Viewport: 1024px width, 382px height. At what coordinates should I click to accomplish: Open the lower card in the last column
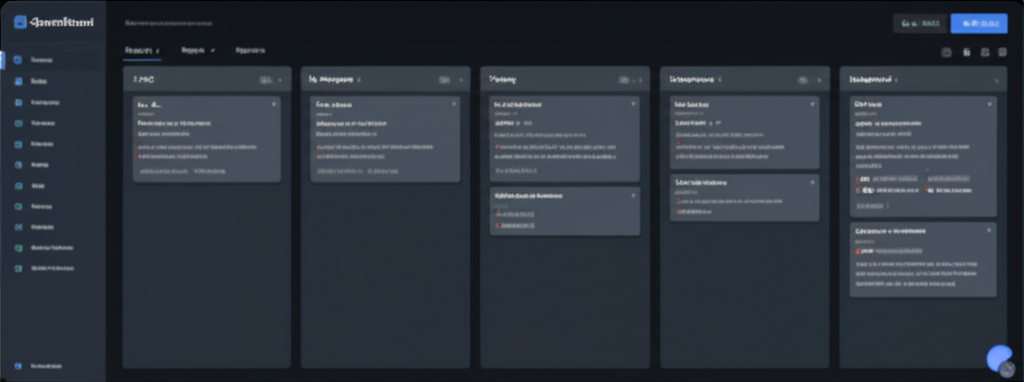923,260
